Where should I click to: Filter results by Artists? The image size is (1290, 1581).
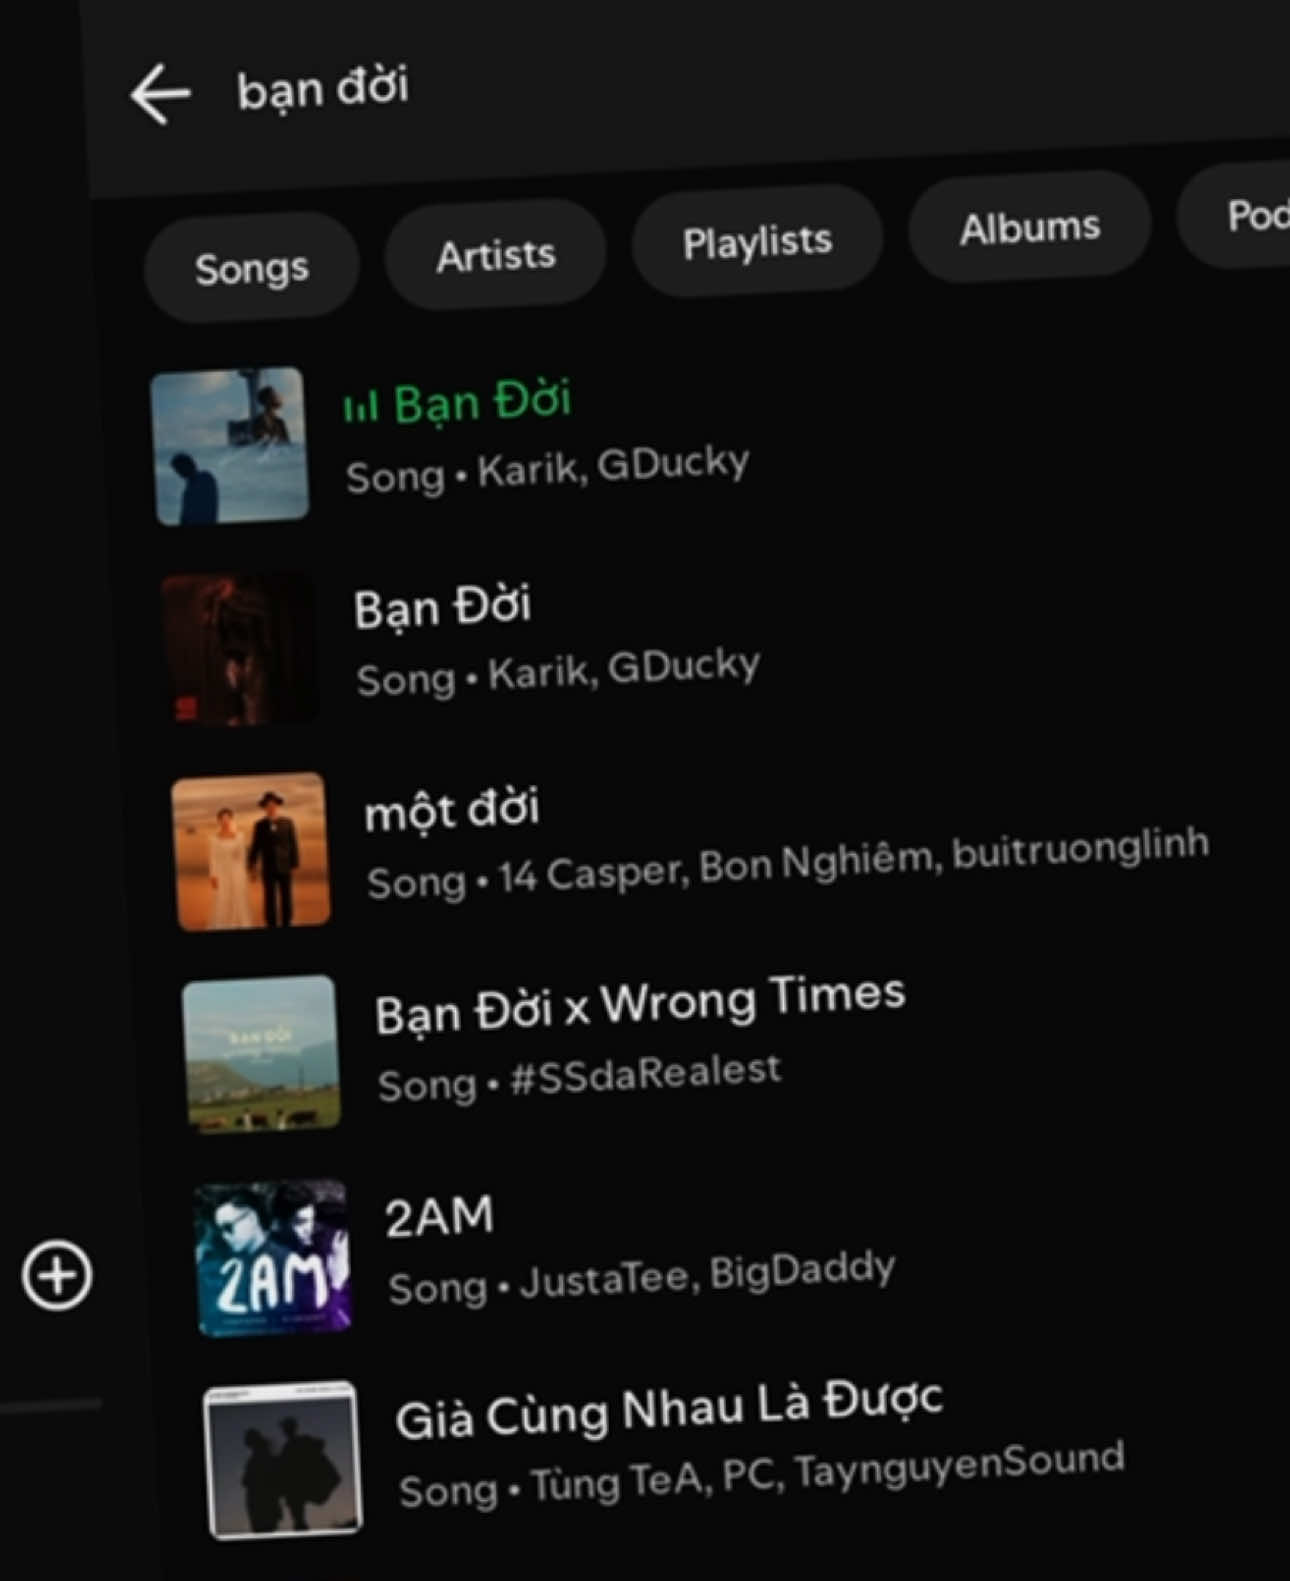(496, 256)
